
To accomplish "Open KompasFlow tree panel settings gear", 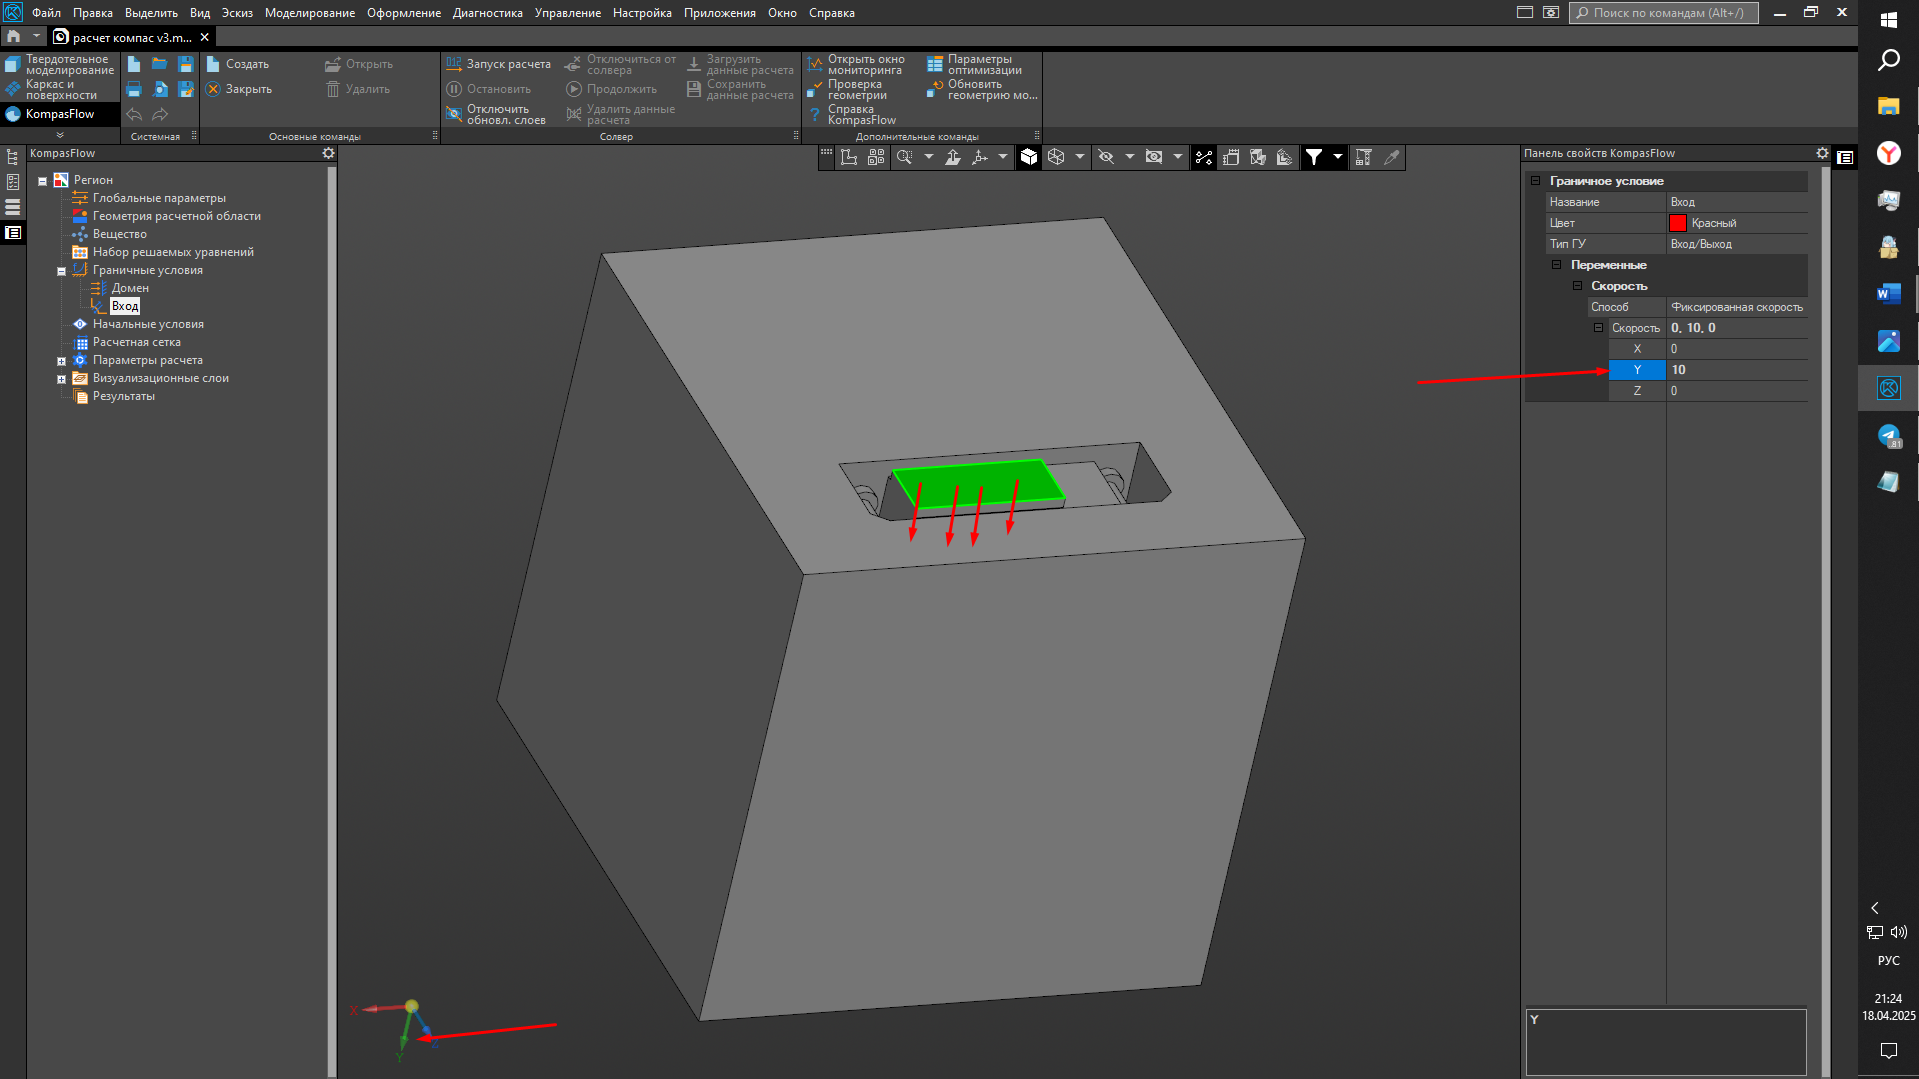I will 328,153.
